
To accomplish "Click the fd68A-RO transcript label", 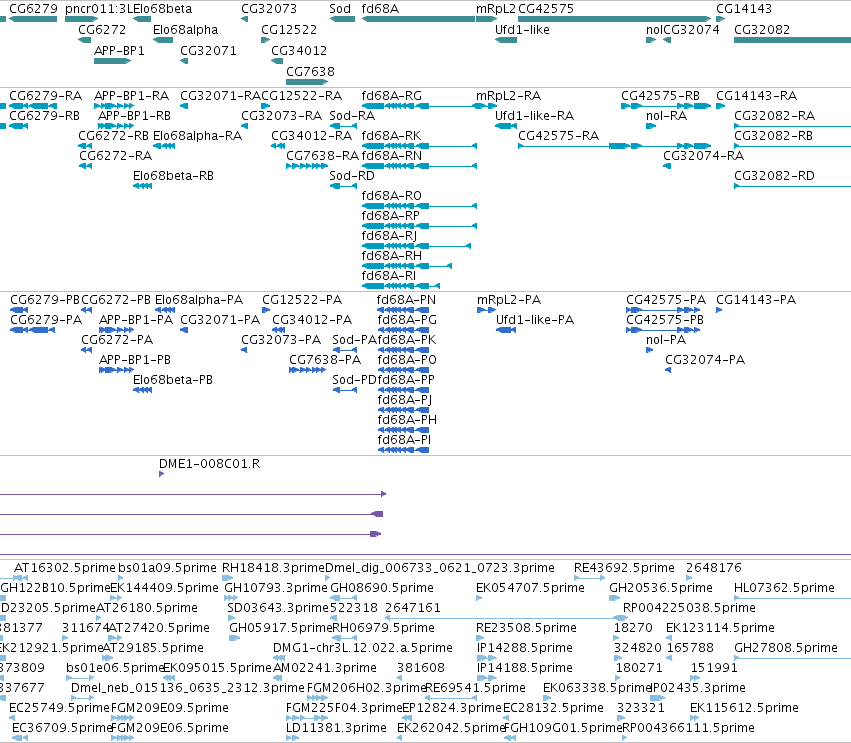I will 392,196.
